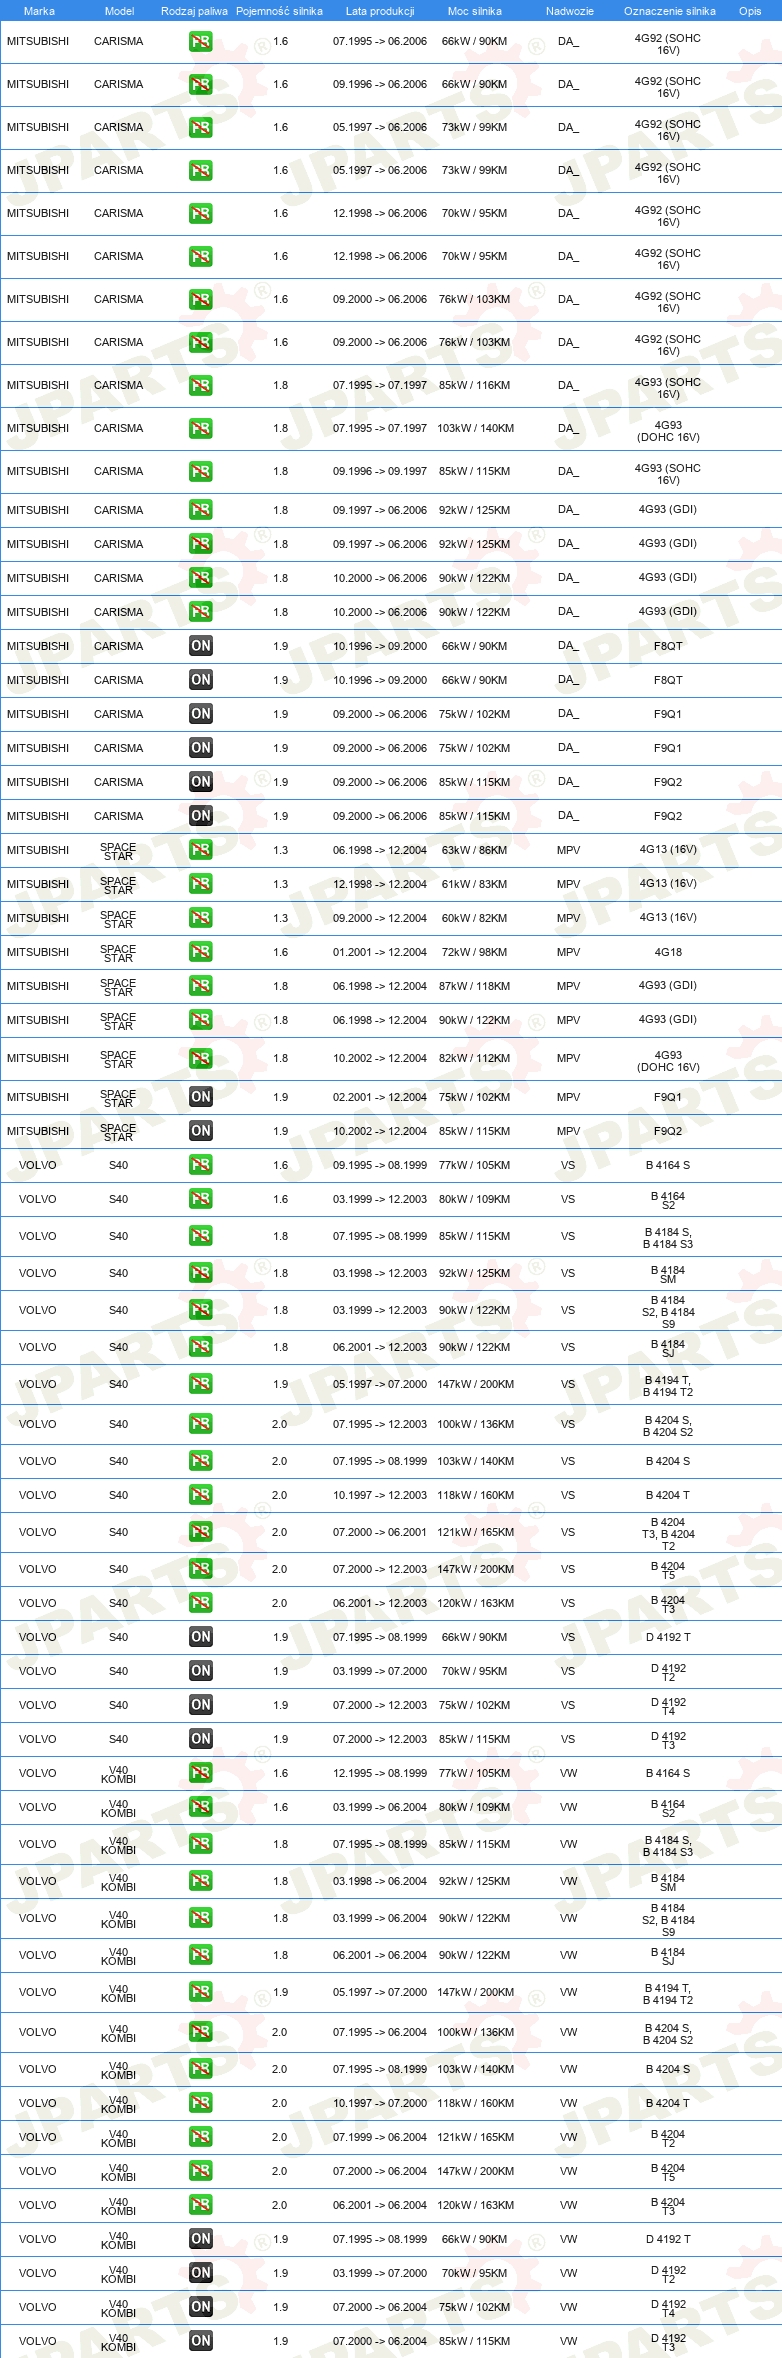Click ON diesel icon in Volvo S40 75kW / 102KM row

coord(201,1706)
